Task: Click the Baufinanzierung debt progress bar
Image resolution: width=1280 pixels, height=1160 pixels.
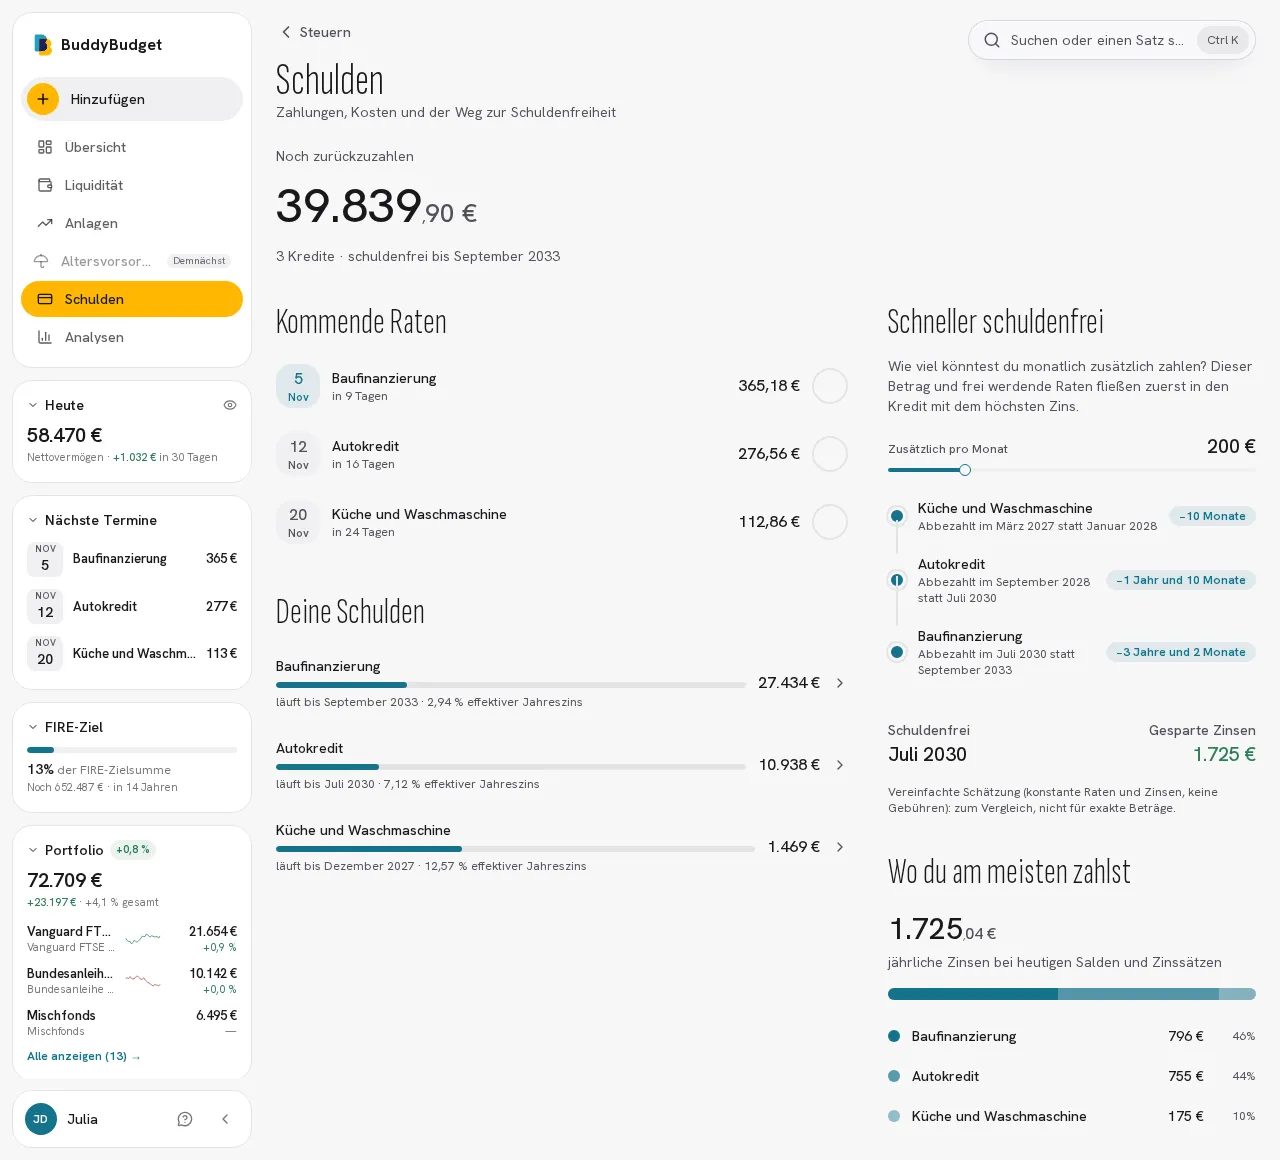Action: coord(511,685)
